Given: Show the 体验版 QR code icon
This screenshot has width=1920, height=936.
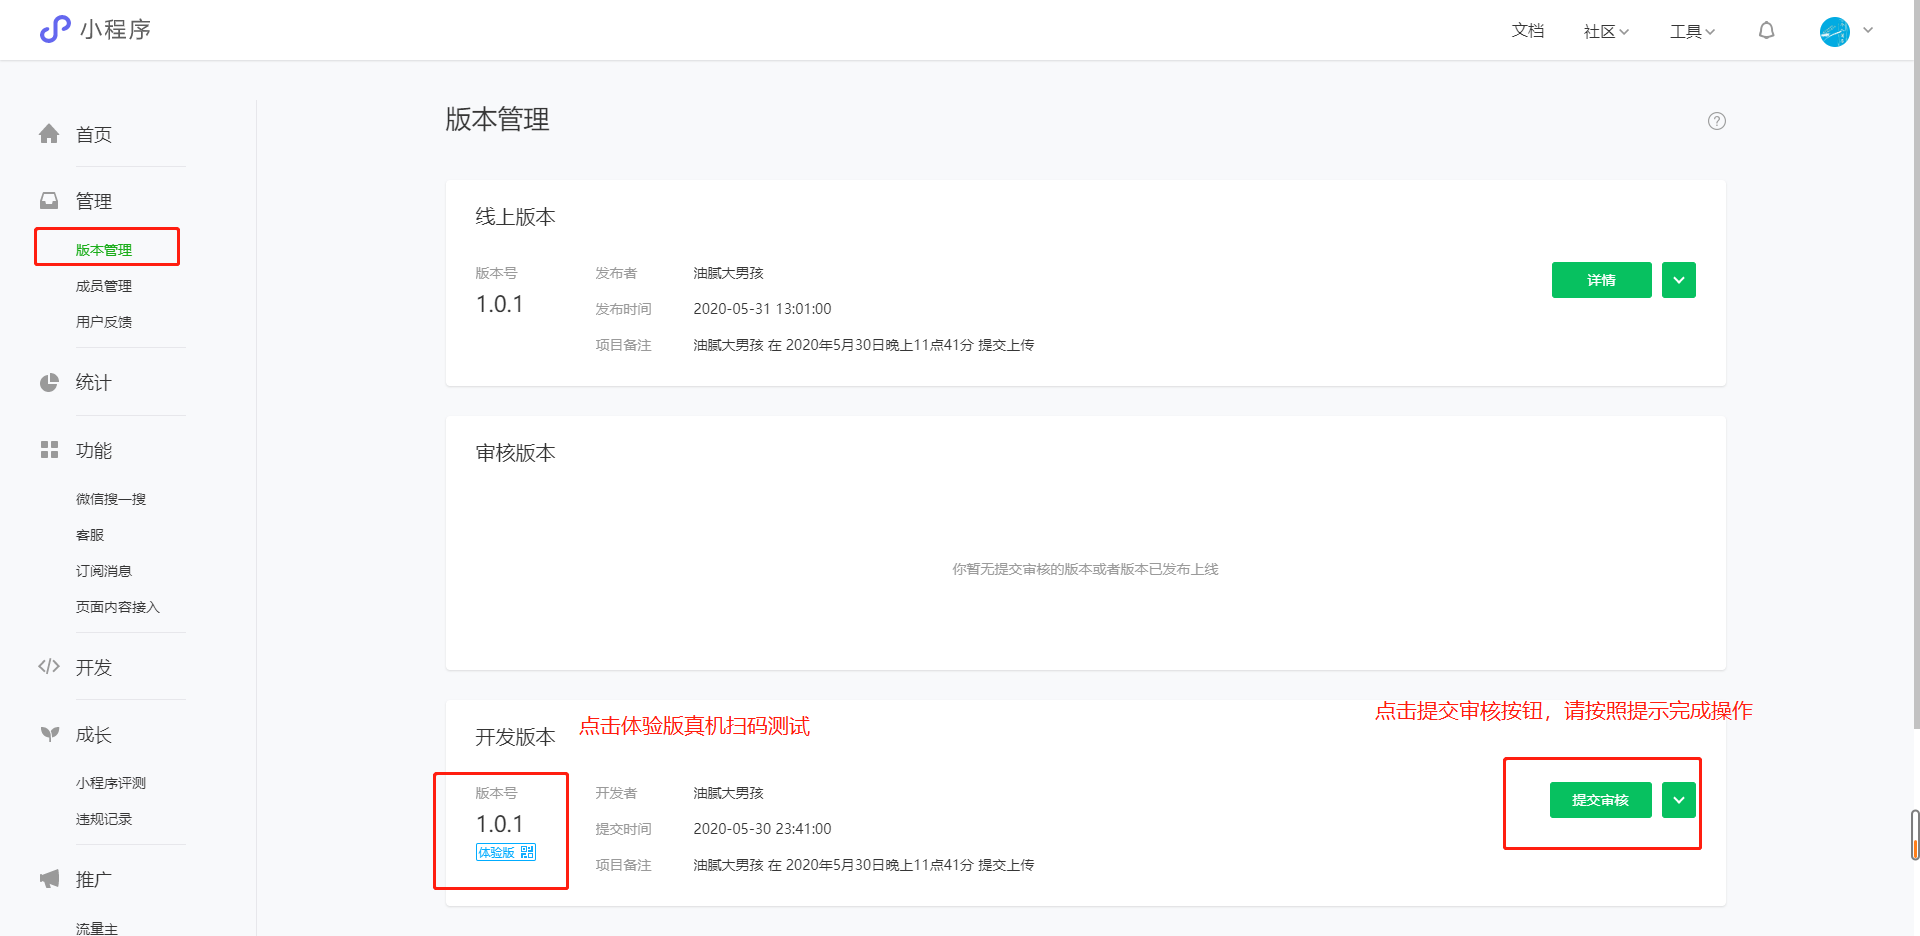Looking at the screenshot, I should [x=527, y=852].
